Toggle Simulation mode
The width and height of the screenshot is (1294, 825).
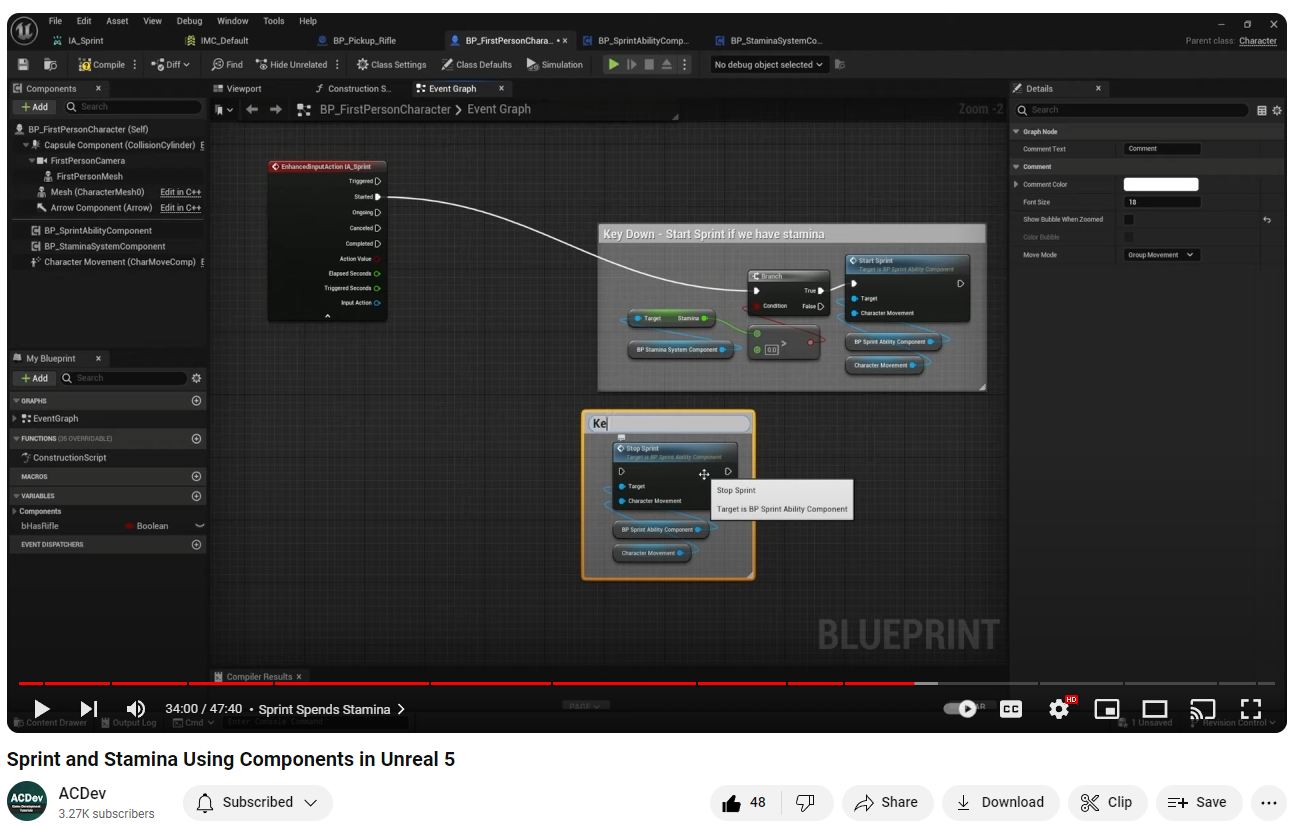point(554,64)
